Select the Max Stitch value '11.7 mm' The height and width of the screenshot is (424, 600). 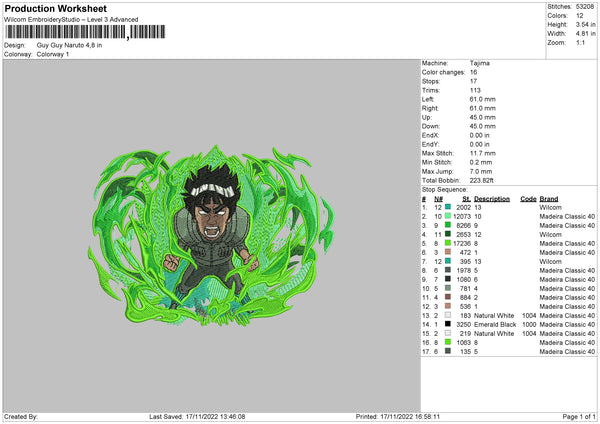click(x=483, y=153)
